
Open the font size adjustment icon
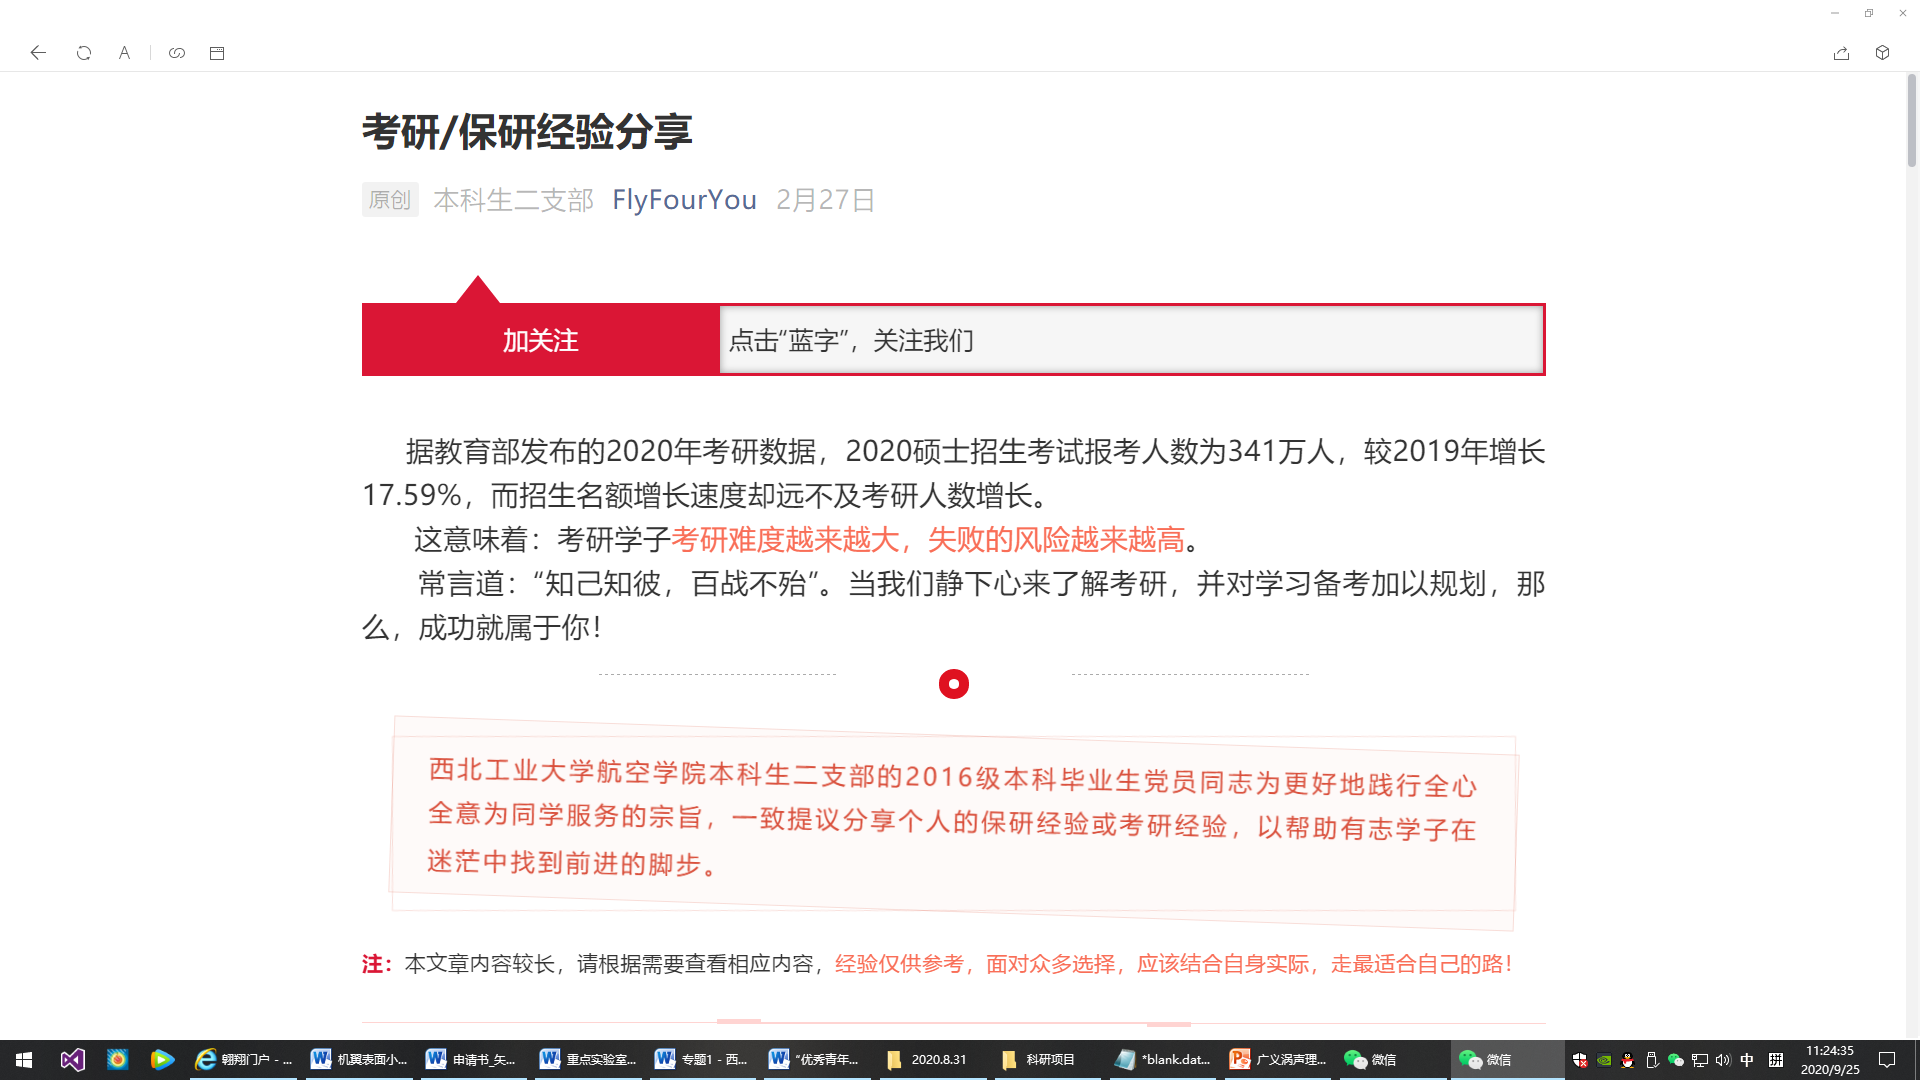pyautogui.click(x=124, y=53)
